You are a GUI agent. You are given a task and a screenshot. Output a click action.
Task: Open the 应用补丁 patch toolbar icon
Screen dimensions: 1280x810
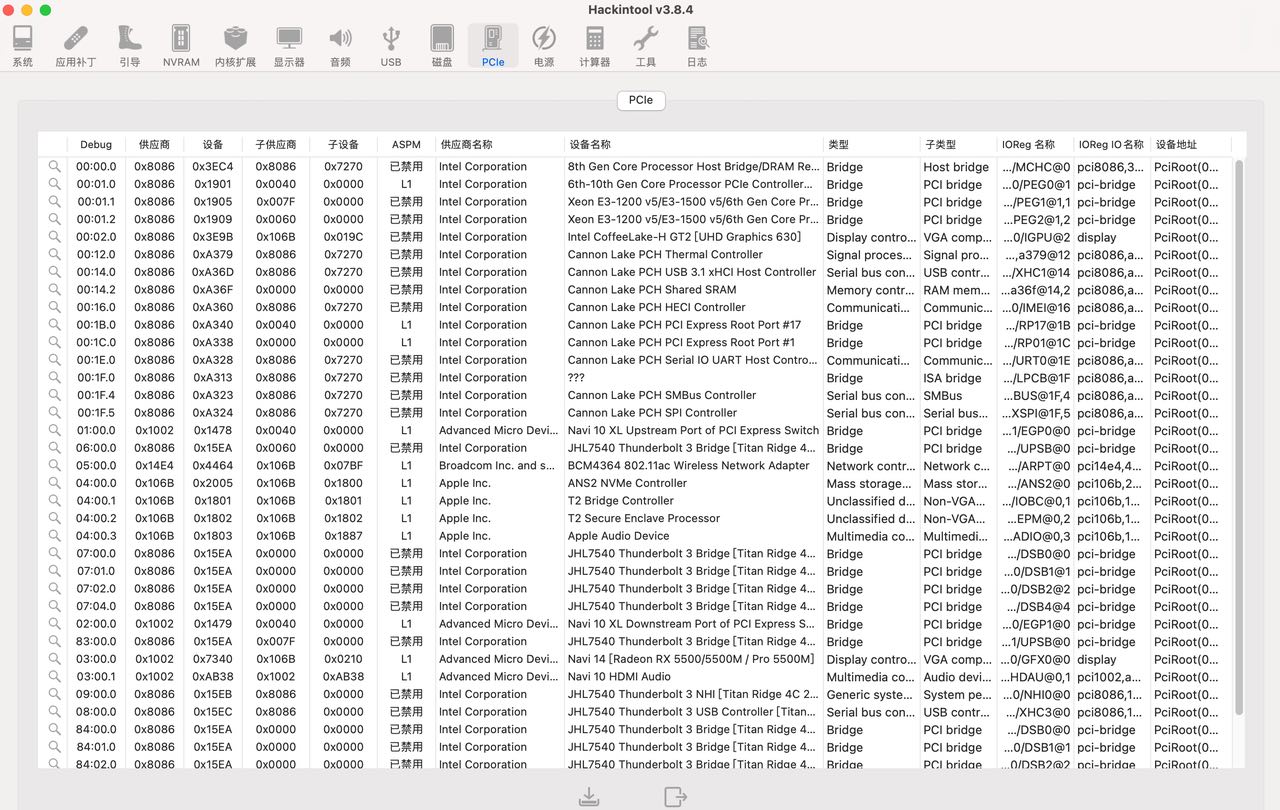76,46
